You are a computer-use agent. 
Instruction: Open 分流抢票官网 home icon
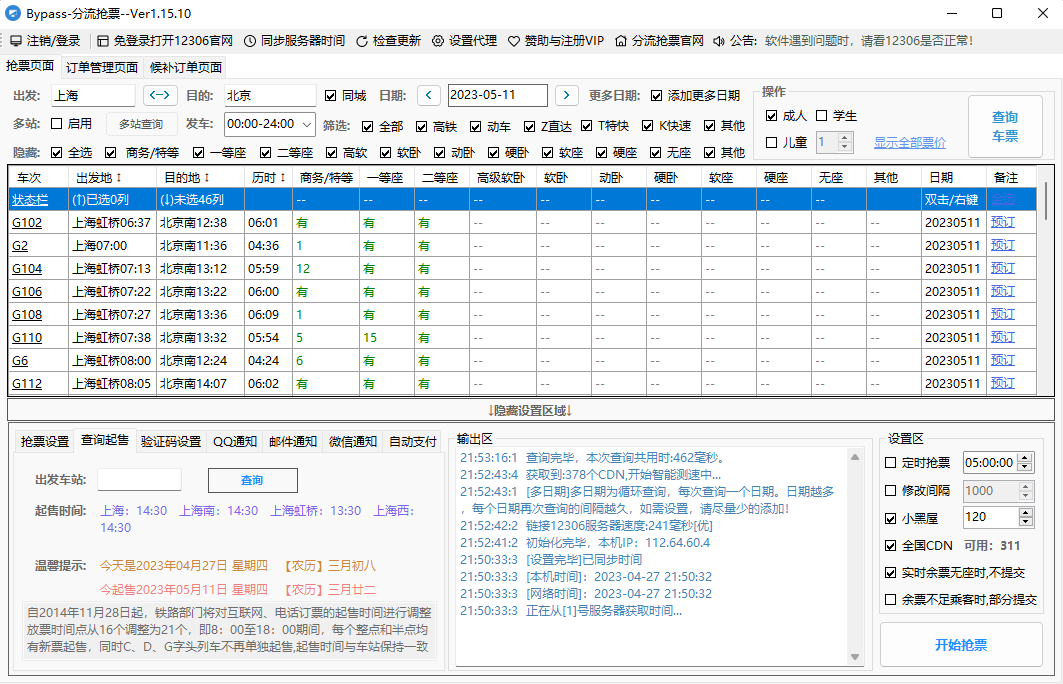click(621, 41)
